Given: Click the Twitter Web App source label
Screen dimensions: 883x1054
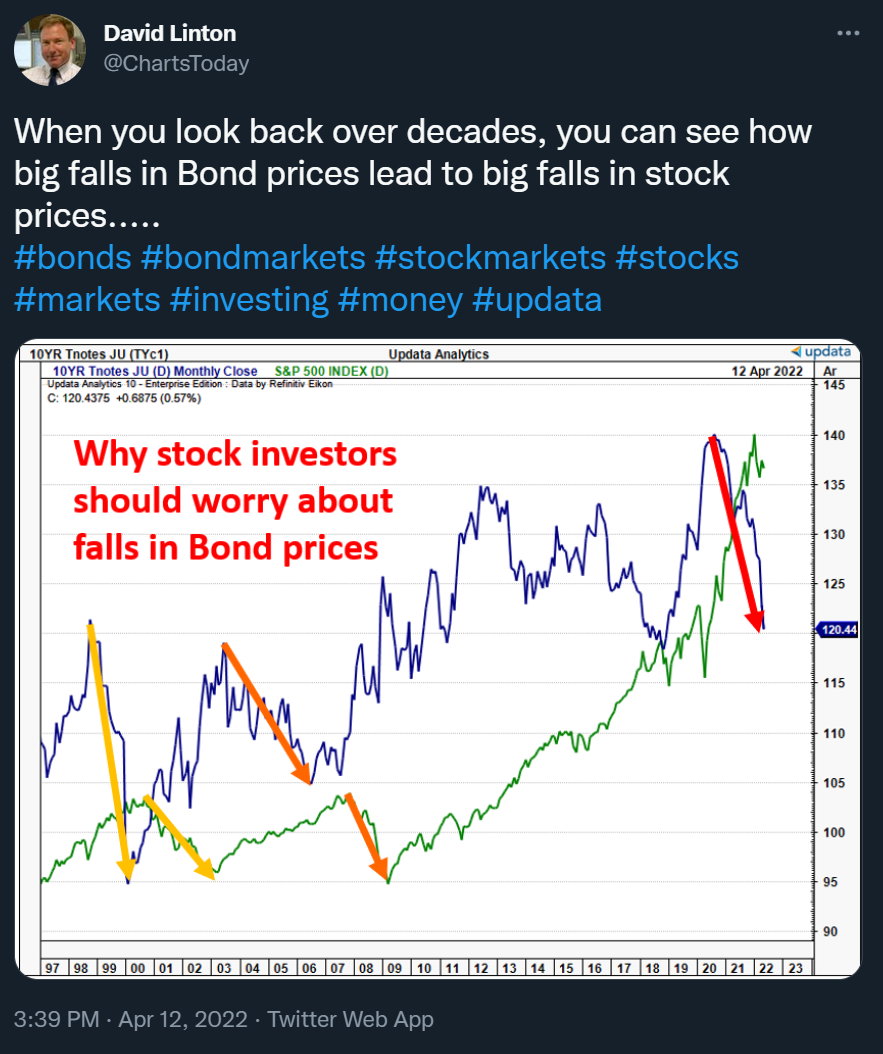Looking at the screenshot, I should pyautogui.click(x=351, y=1019).
